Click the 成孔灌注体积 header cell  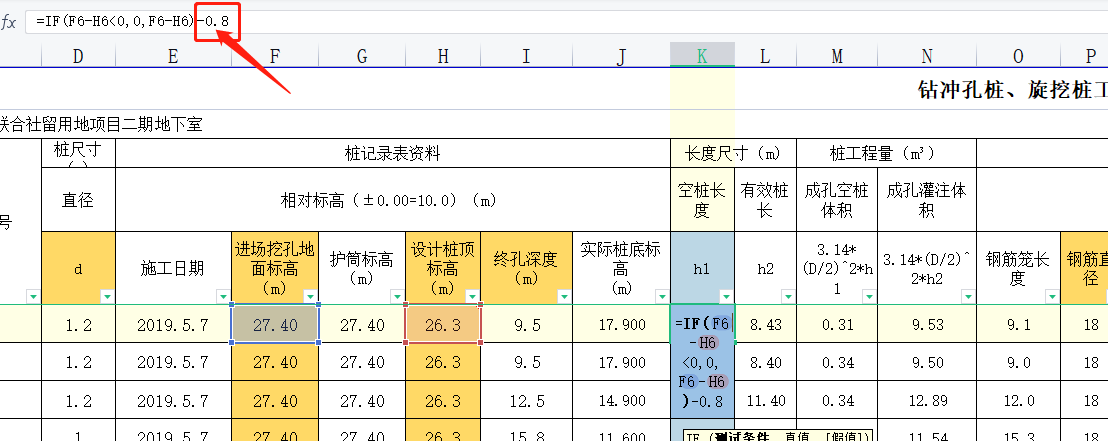pyautogui.click(x=927, y=200)
